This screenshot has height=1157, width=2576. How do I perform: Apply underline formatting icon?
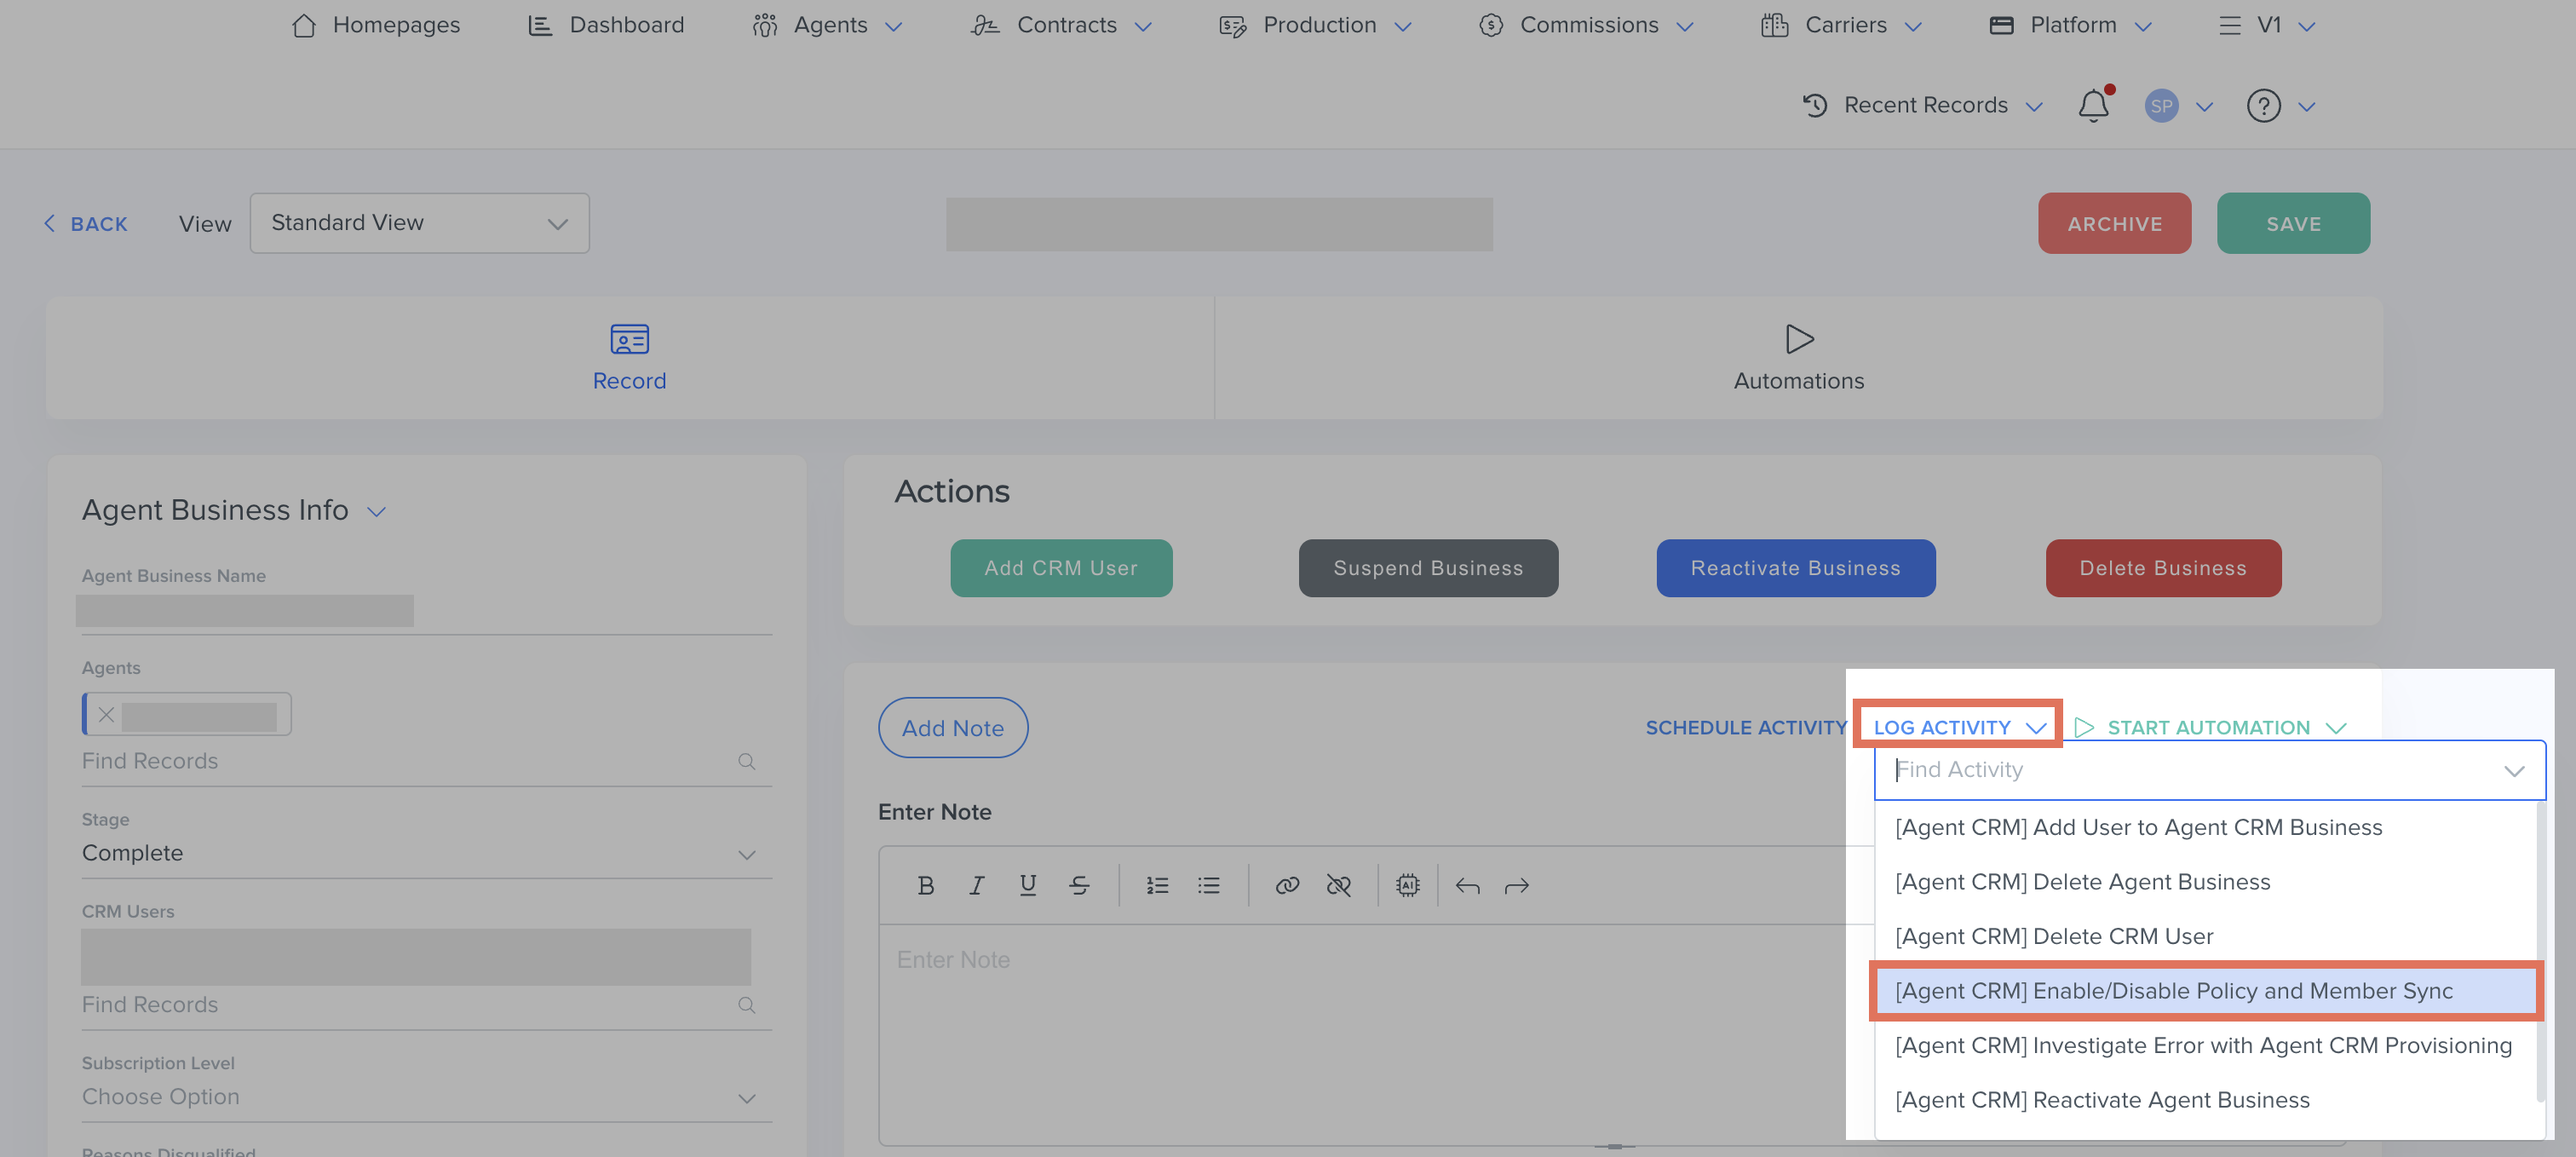tap(1027, 885)
